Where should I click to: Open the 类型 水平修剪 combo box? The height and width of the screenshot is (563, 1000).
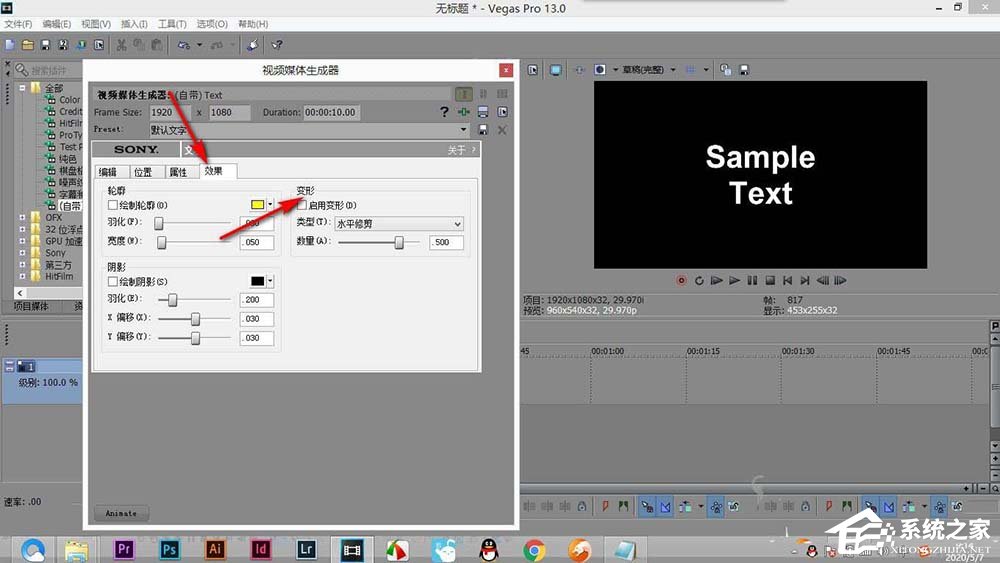[399, 224]
